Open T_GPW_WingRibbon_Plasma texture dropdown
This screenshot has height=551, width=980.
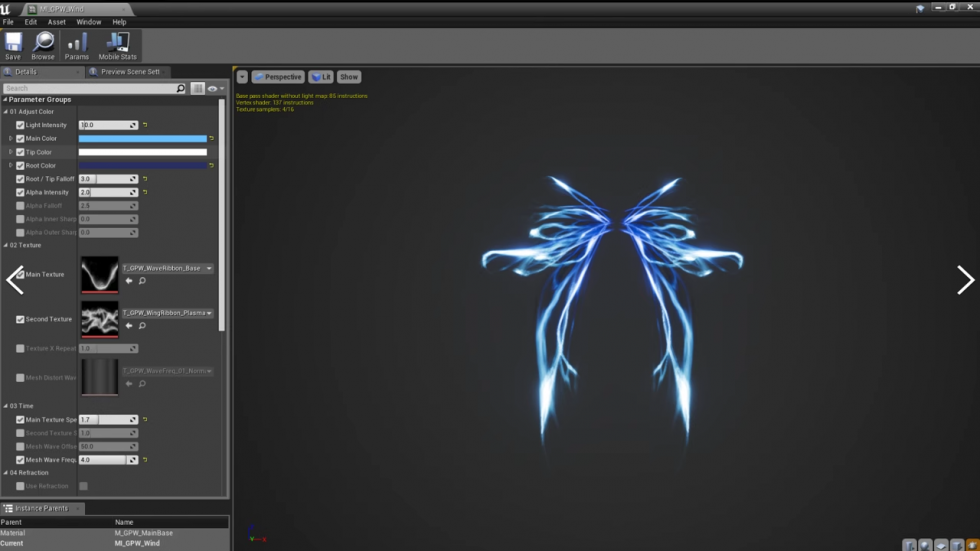[168, 313]
